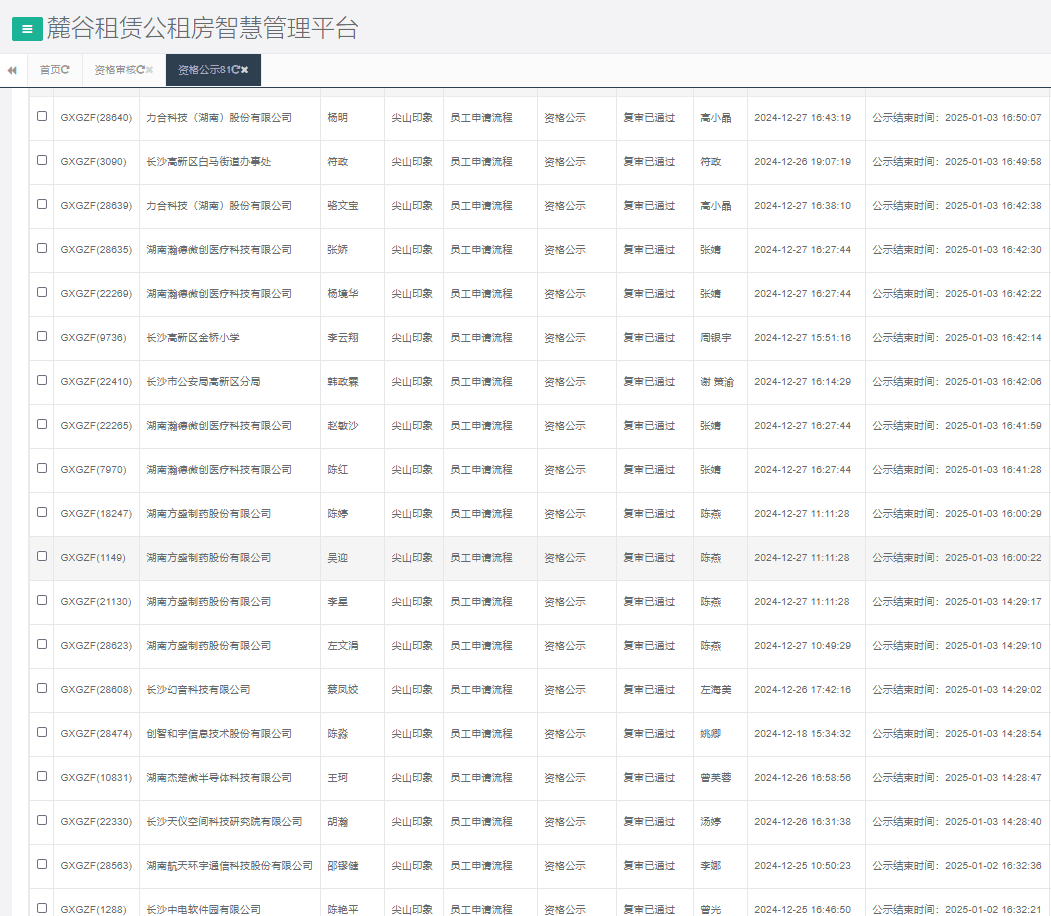Click company name 长沙高新区金桥小学
The height and width of the screenshot is (916, 1051).
coord(193,338)
